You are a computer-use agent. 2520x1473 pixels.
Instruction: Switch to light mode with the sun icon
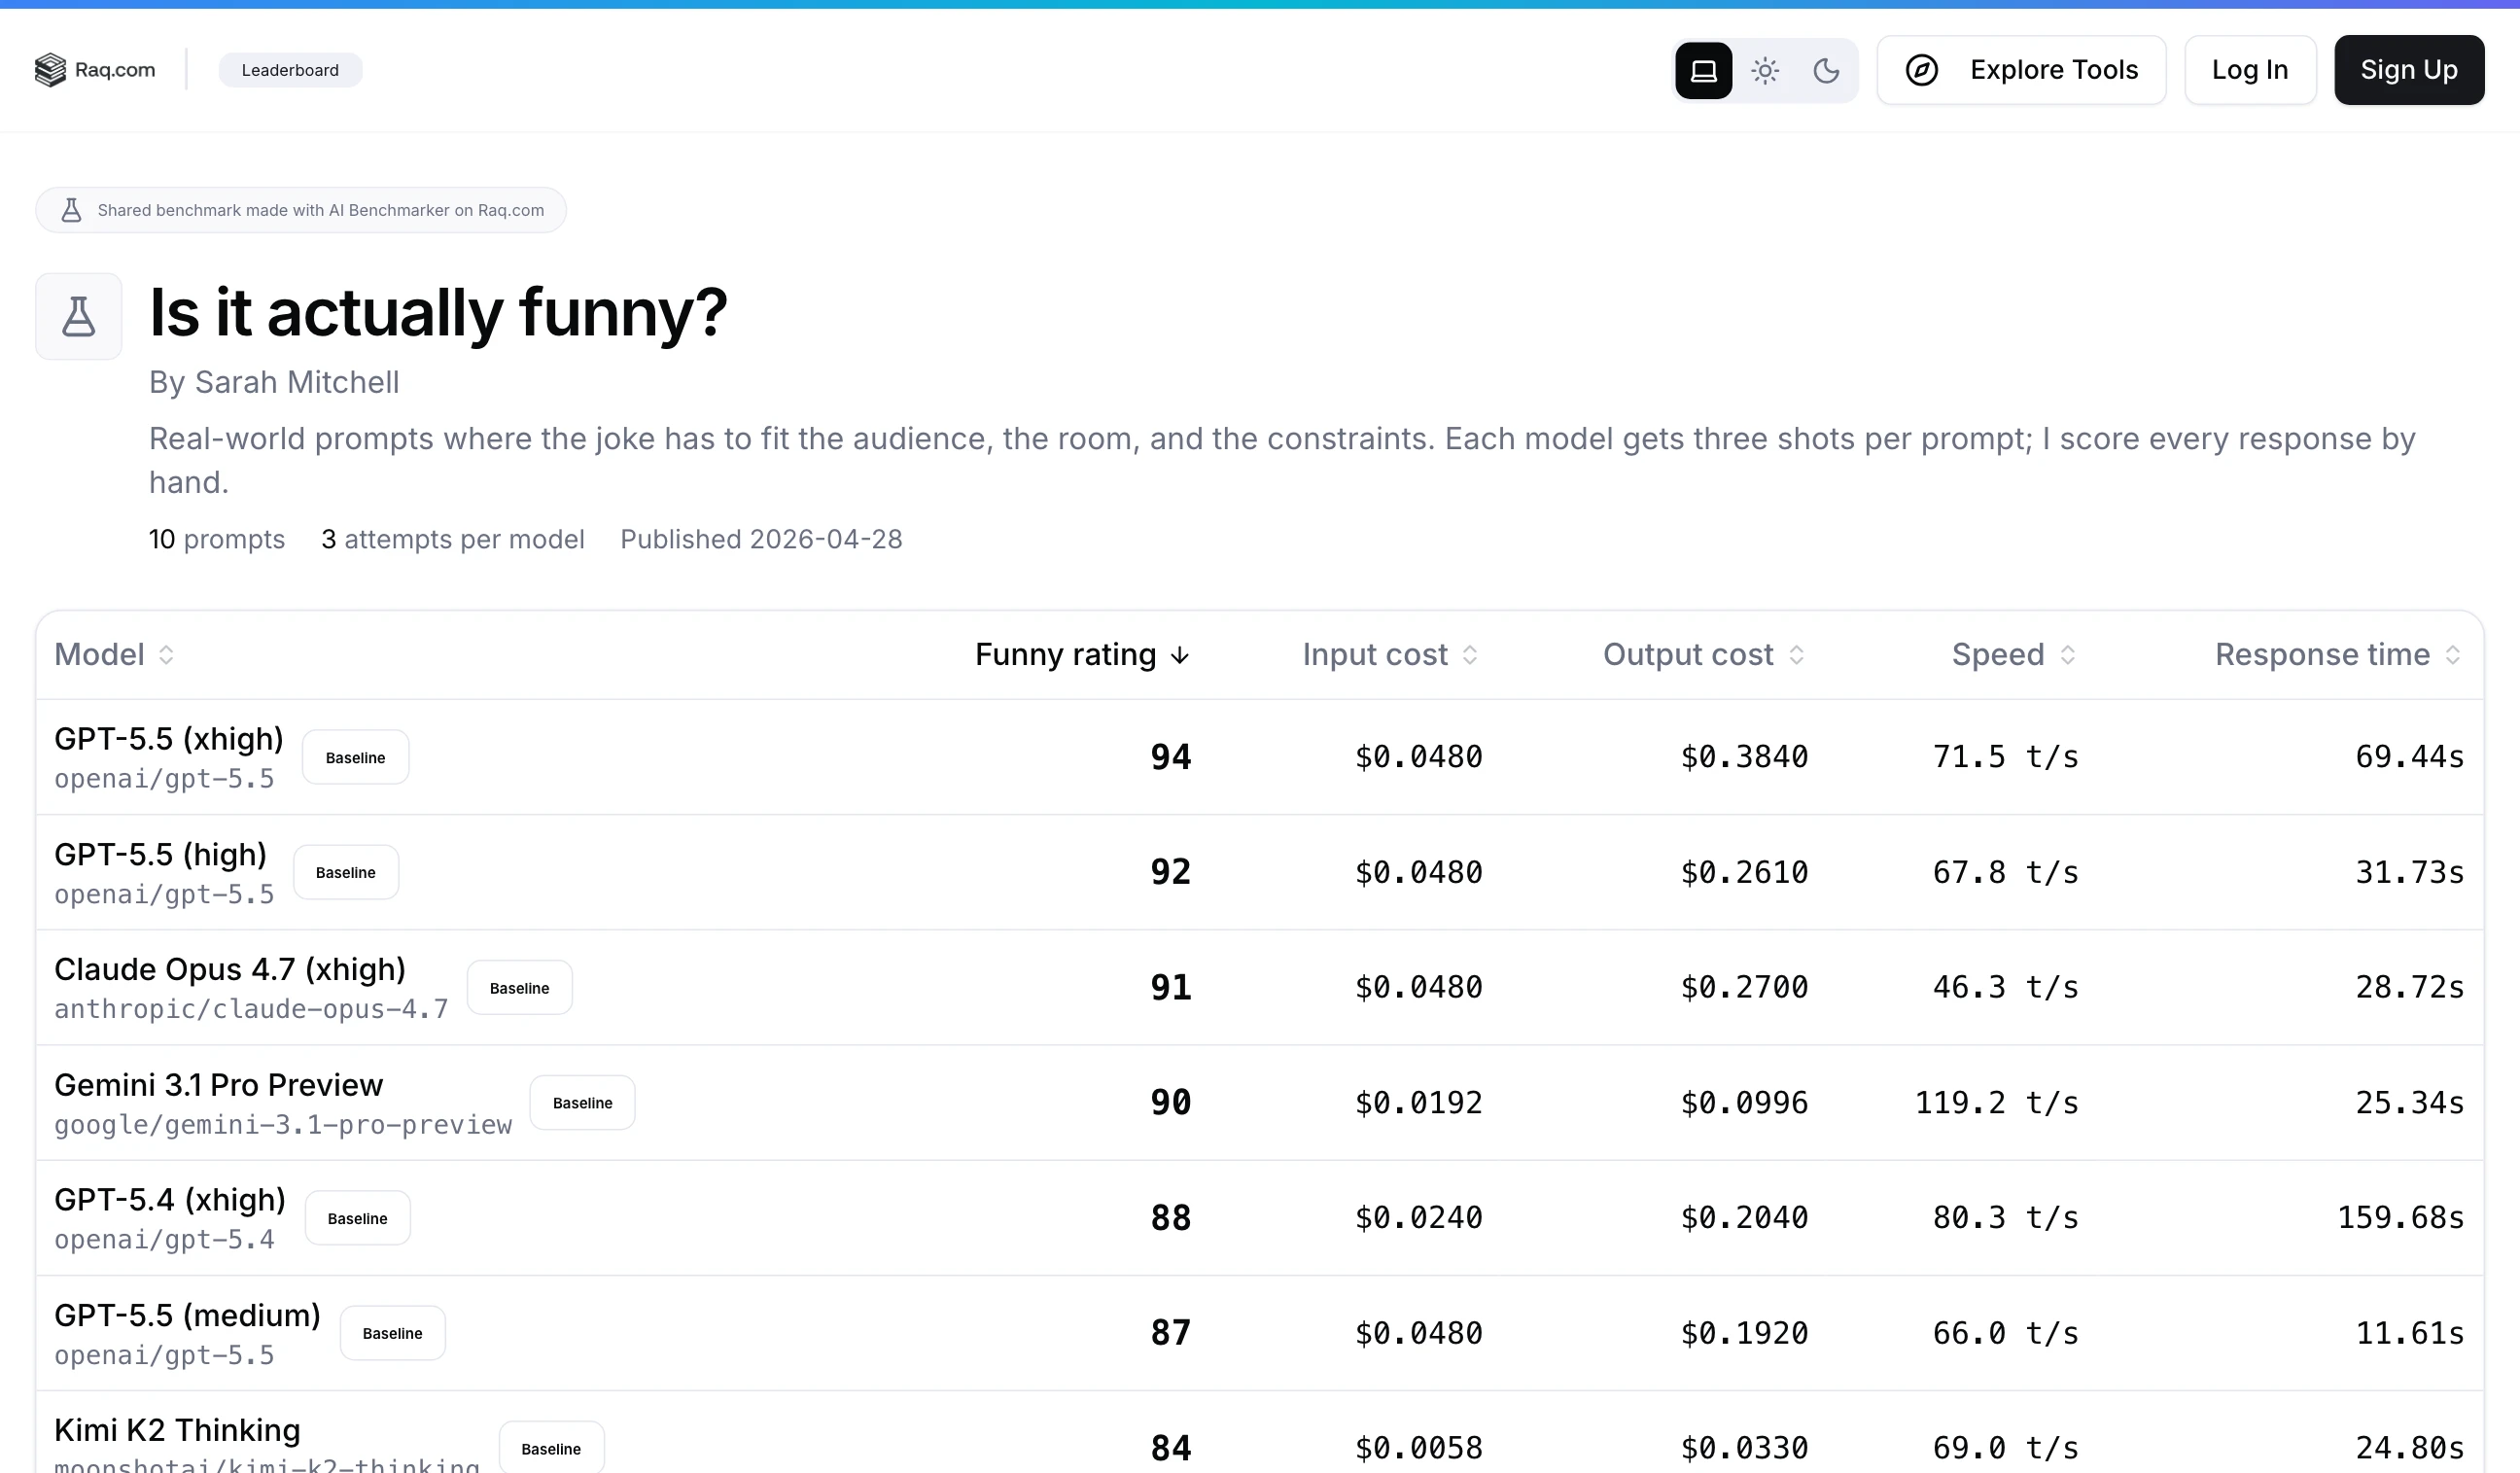coord(1765,70)
